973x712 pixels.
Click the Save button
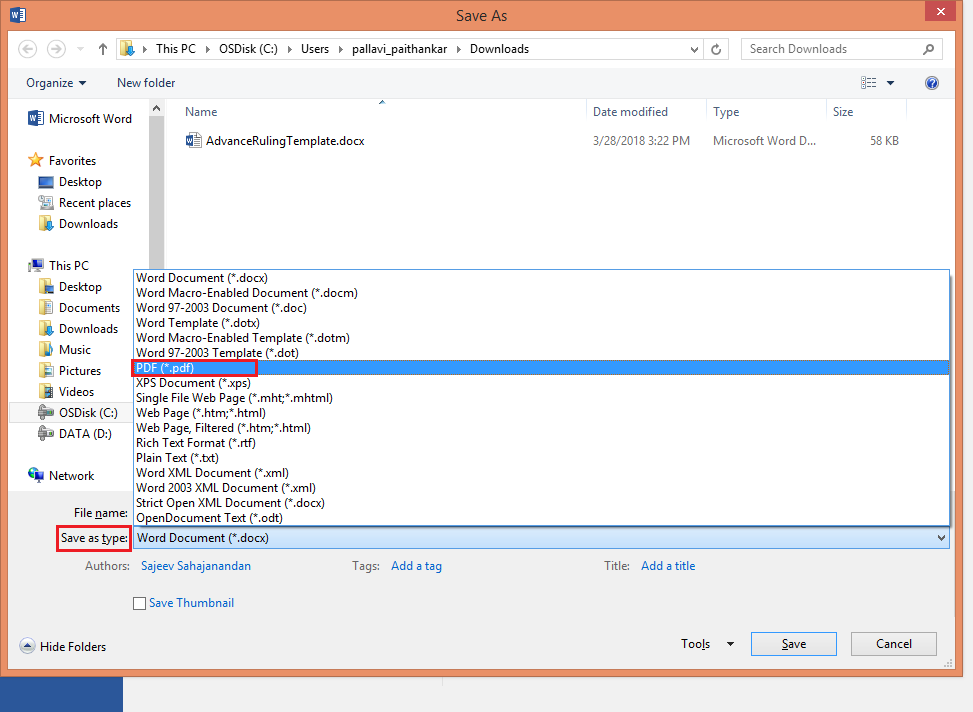pyautogui.click(x=794, y=644)
